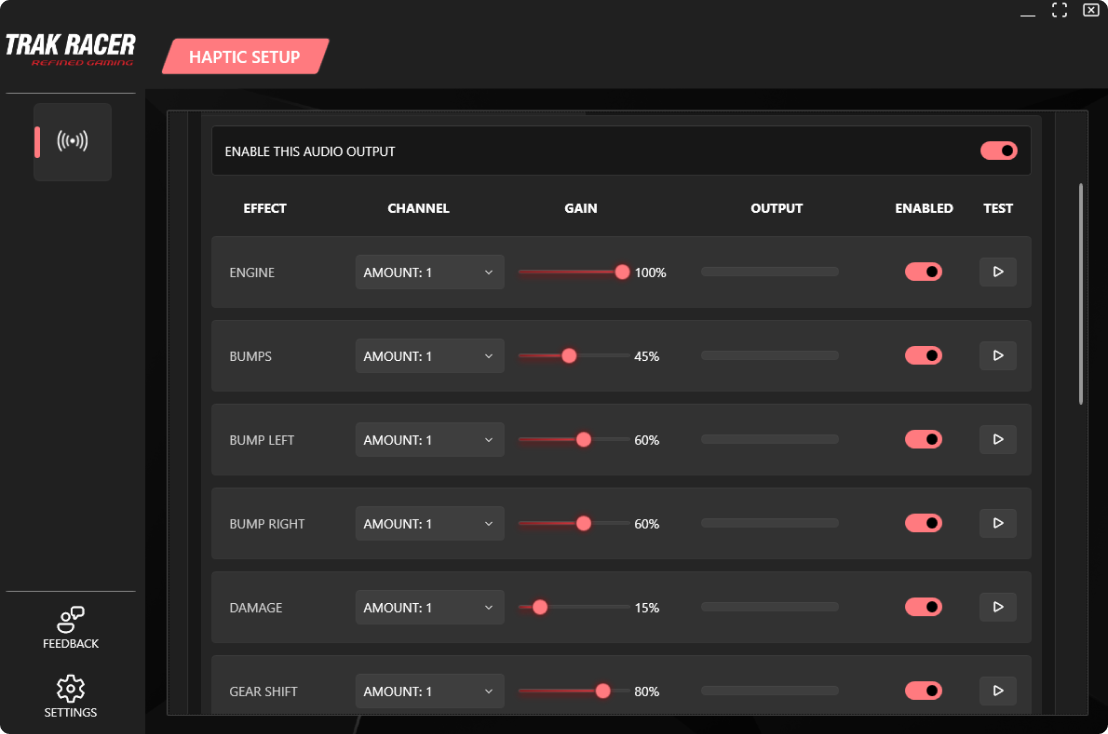Disable the ENGINE effect toggle

(923, 272)
